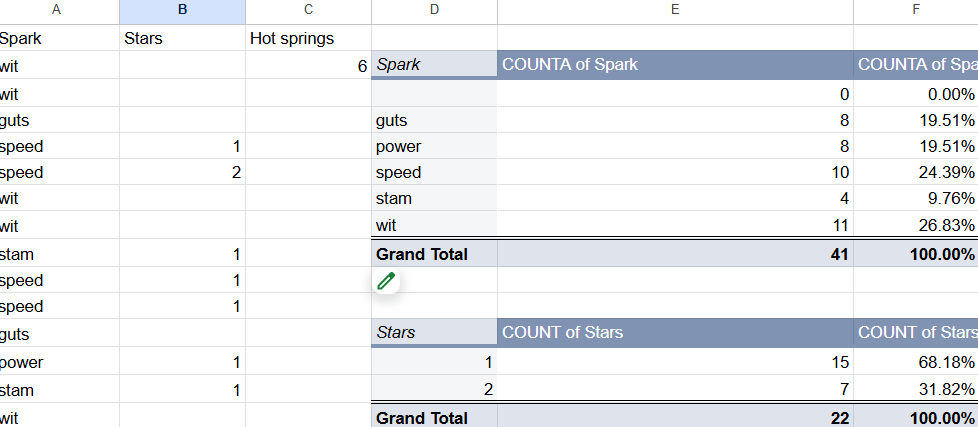
Task: Click the 'Hot springs' header cell
Action: pyautogui.click(x=308, y=38)
